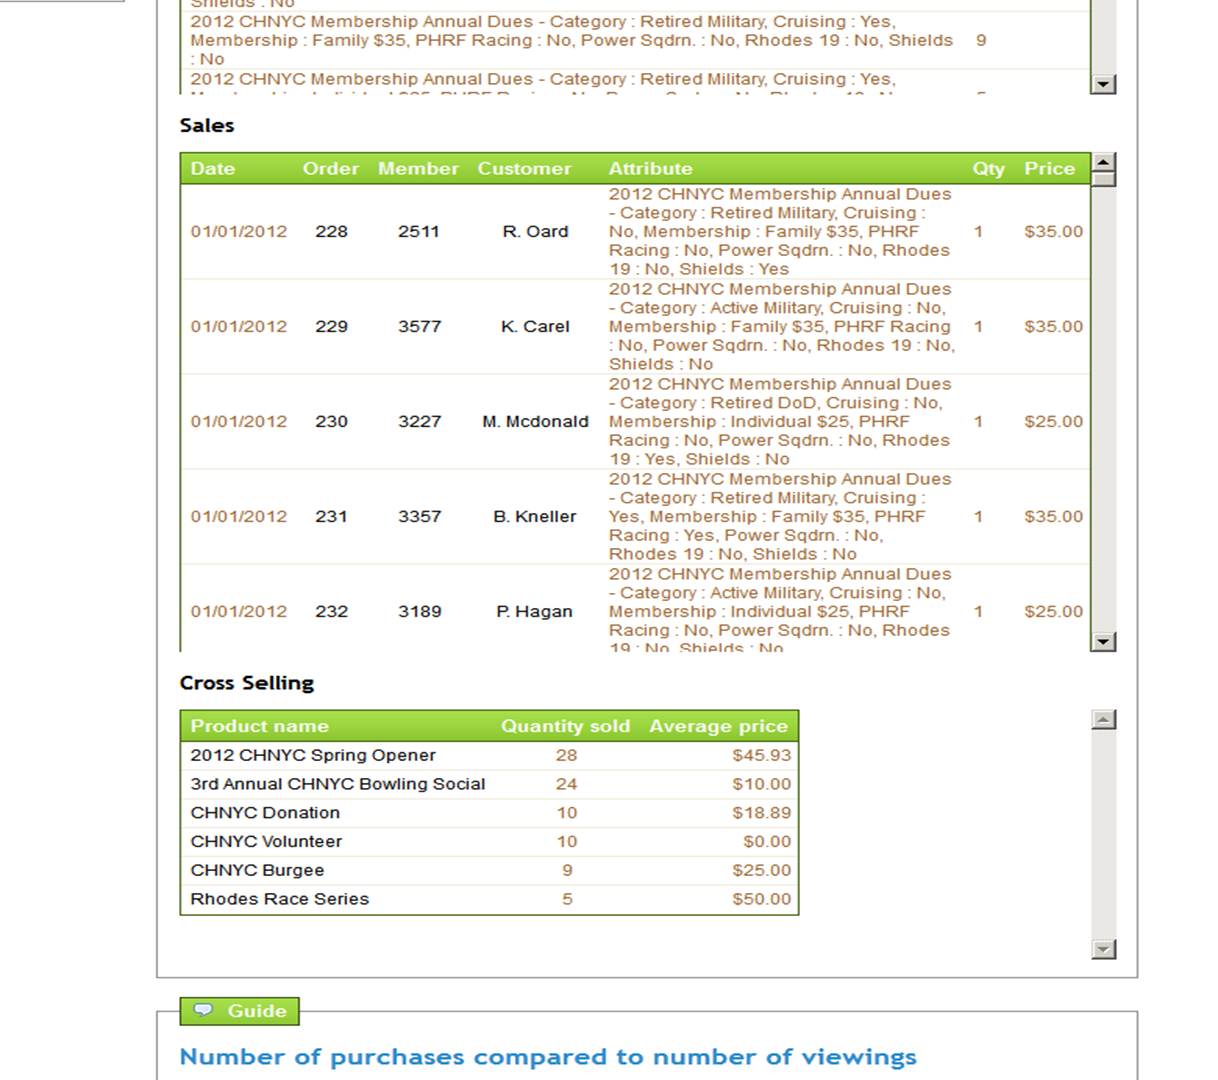The height and width of the screenshot is (1080, 1218).
Task: Click Cross Selling scroll up arrow
Action: (x=1103, y=719)
